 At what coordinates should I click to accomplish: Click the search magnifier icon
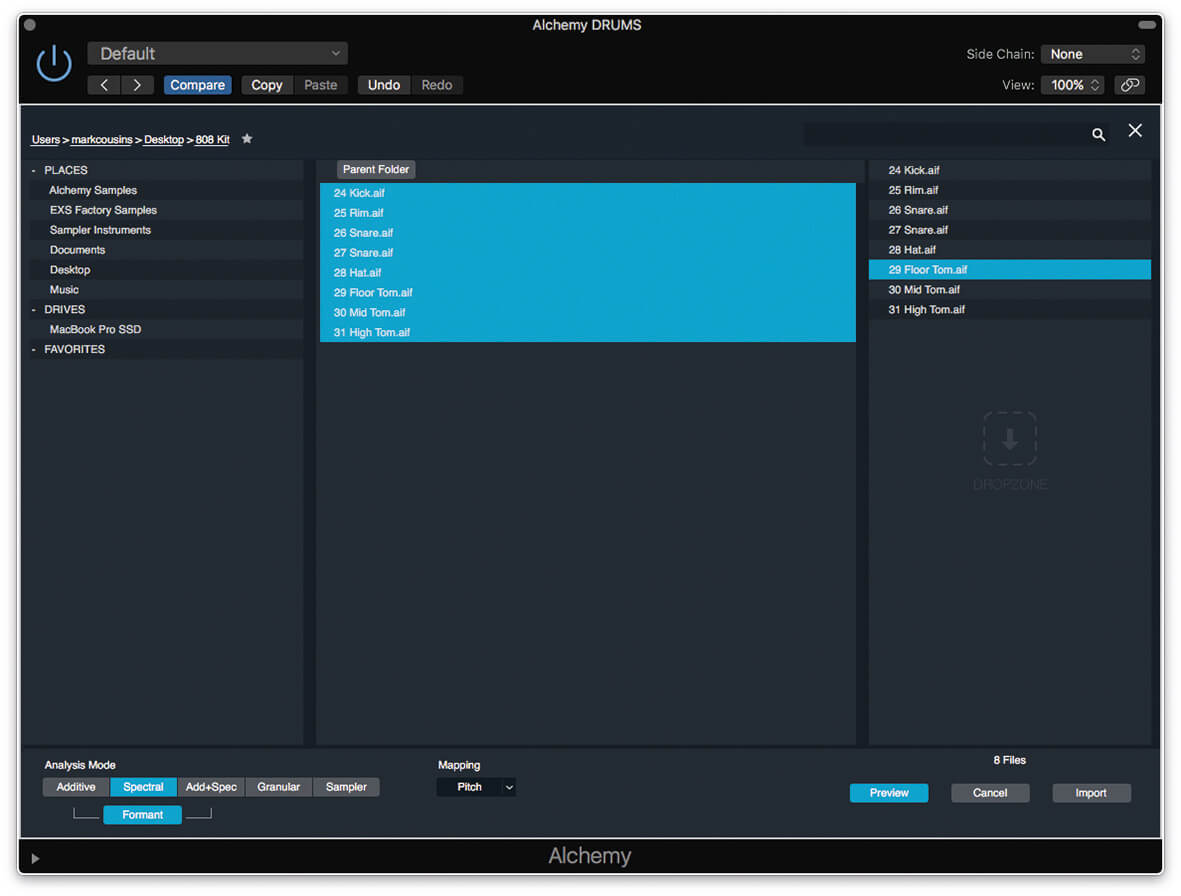1098,134
